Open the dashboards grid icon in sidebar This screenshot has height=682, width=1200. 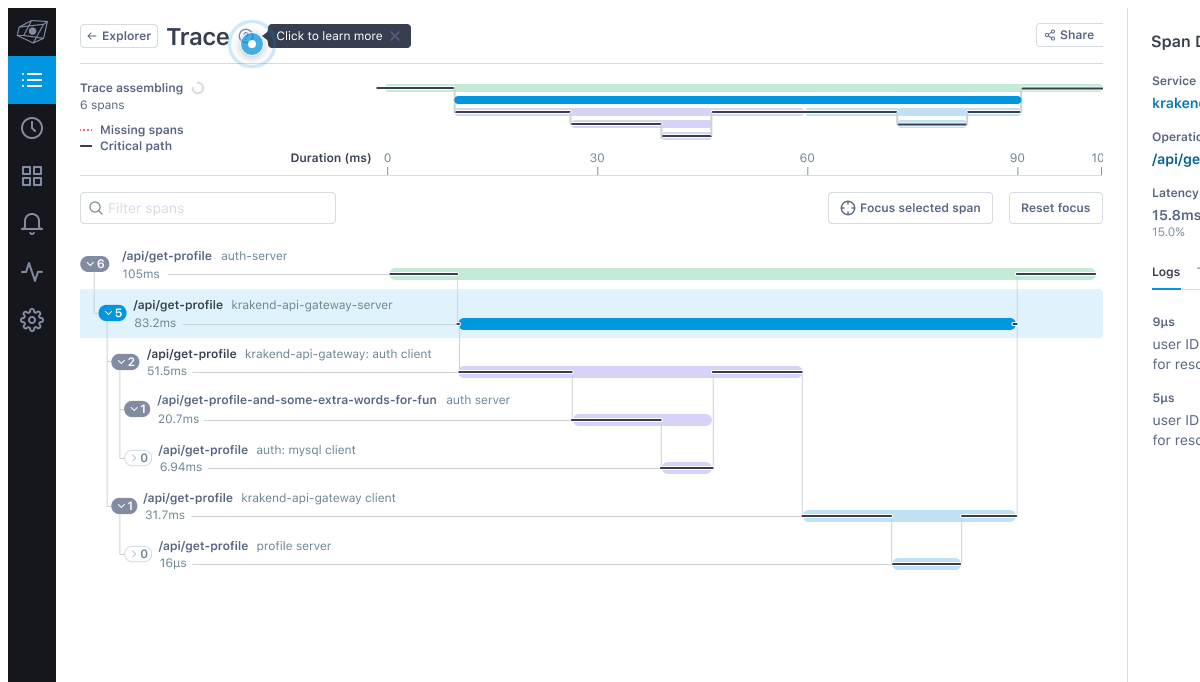click(32, 176)
